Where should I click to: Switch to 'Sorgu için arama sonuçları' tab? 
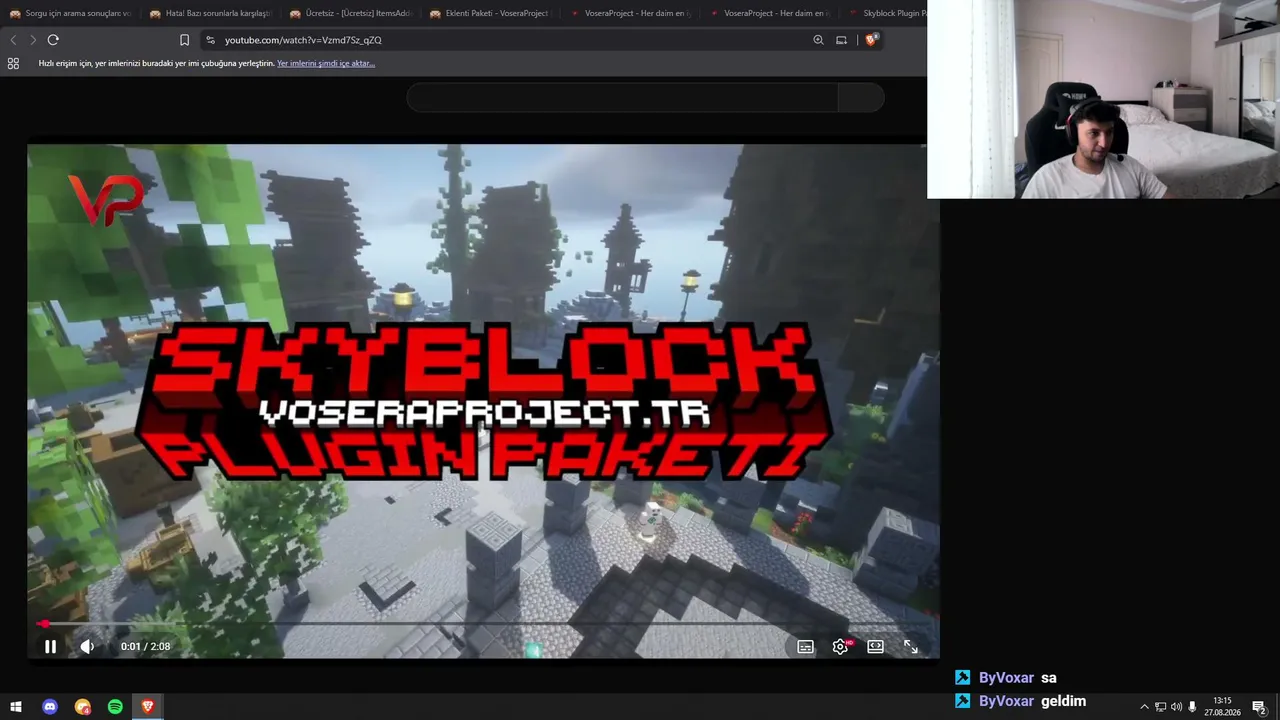tap(70, 13)
